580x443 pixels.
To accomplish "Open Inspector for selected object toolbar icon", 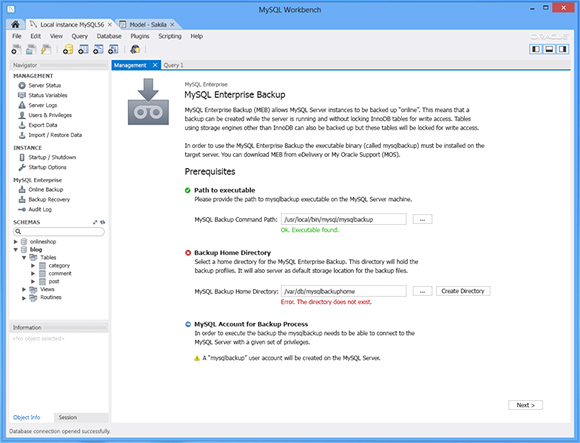I will (x=46, y=49).
